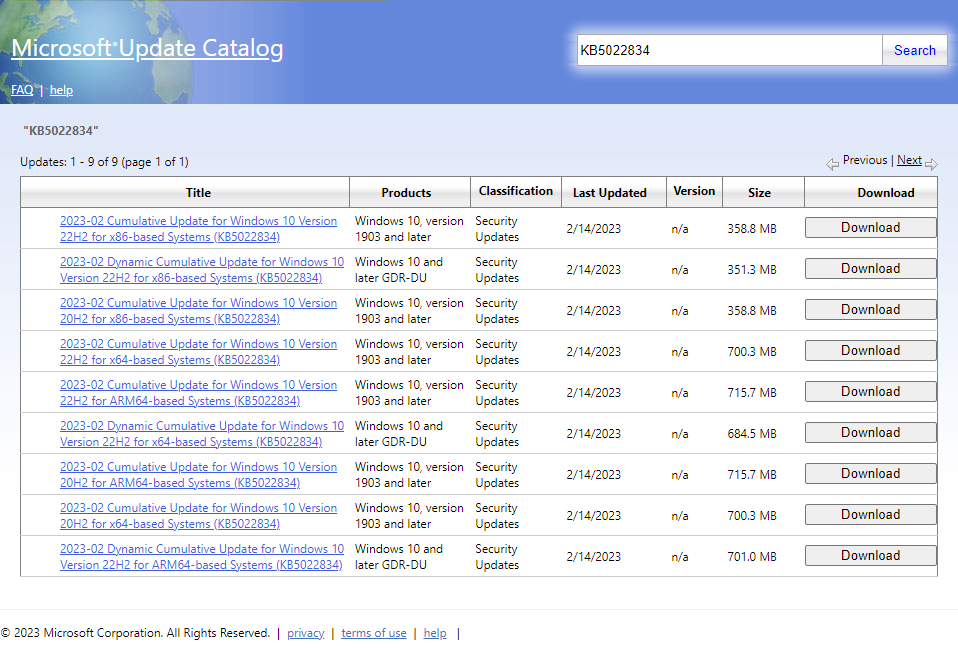
Task: Open Cumulative Update 20H2 ARM64 (KB5022834) link
Action: click(199, 475)
